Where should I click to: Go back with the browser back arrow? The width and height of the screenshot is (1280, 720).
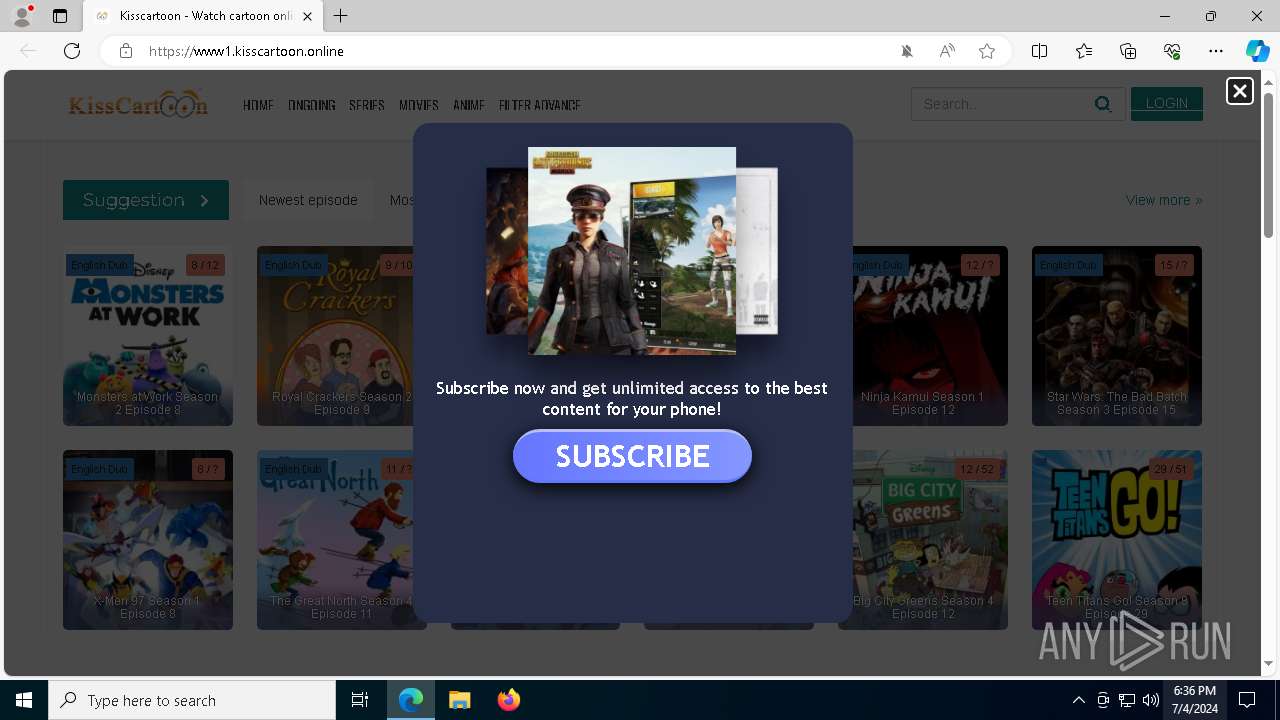coord(28,51)
